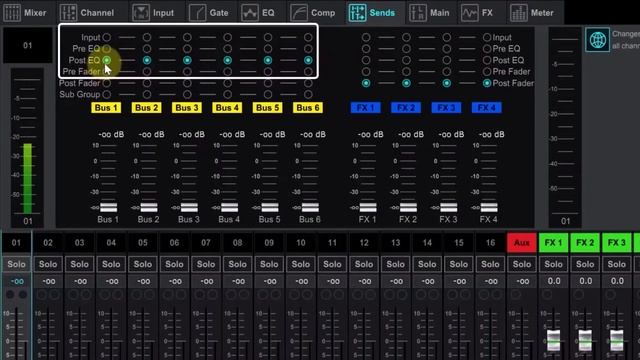Solo channel 16
The width and height of the screenshot is (640, 360).
tap(490, 264)
